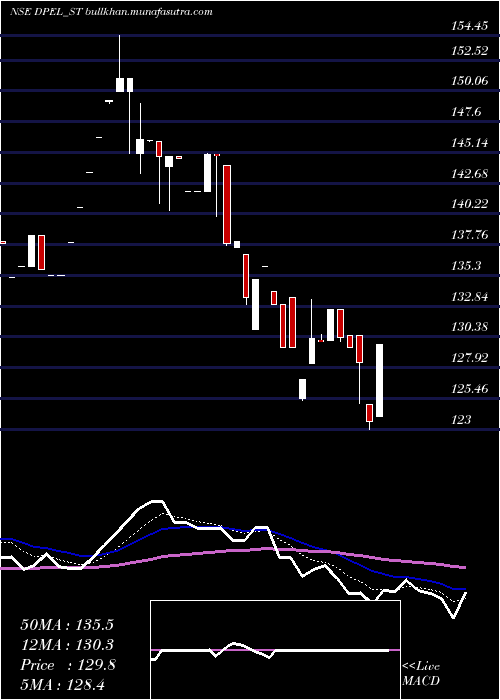Image resolution: width=500 pixels, height=700 pixels.
Task: Click the NSE DPEL_ST bullkhan.munafasutra.com title
Action: point(111,12)
